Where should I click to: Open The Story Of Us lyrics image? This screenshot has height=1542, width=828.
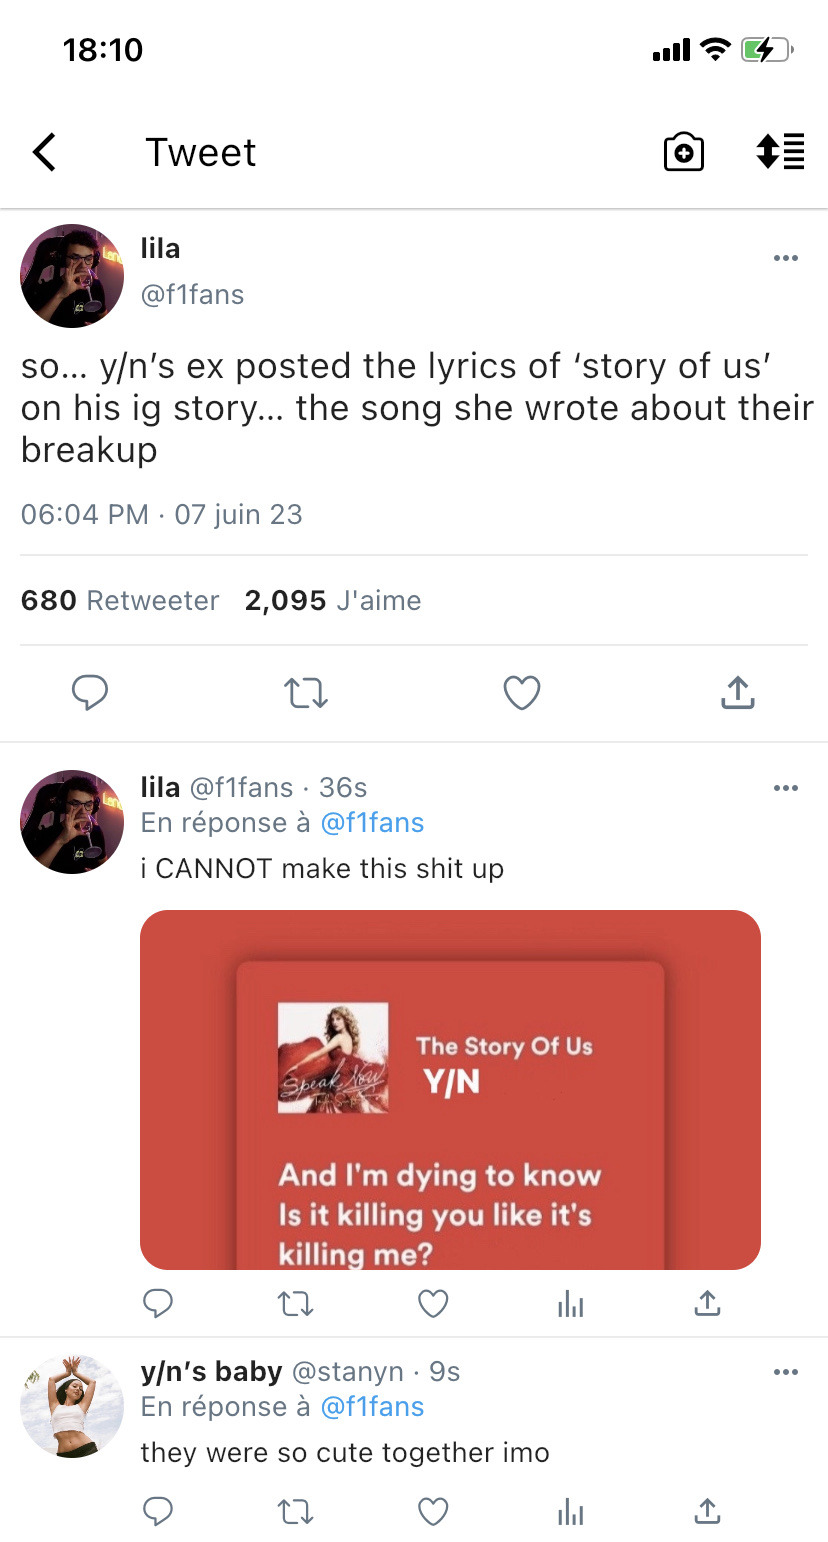tap(450, 1090)
